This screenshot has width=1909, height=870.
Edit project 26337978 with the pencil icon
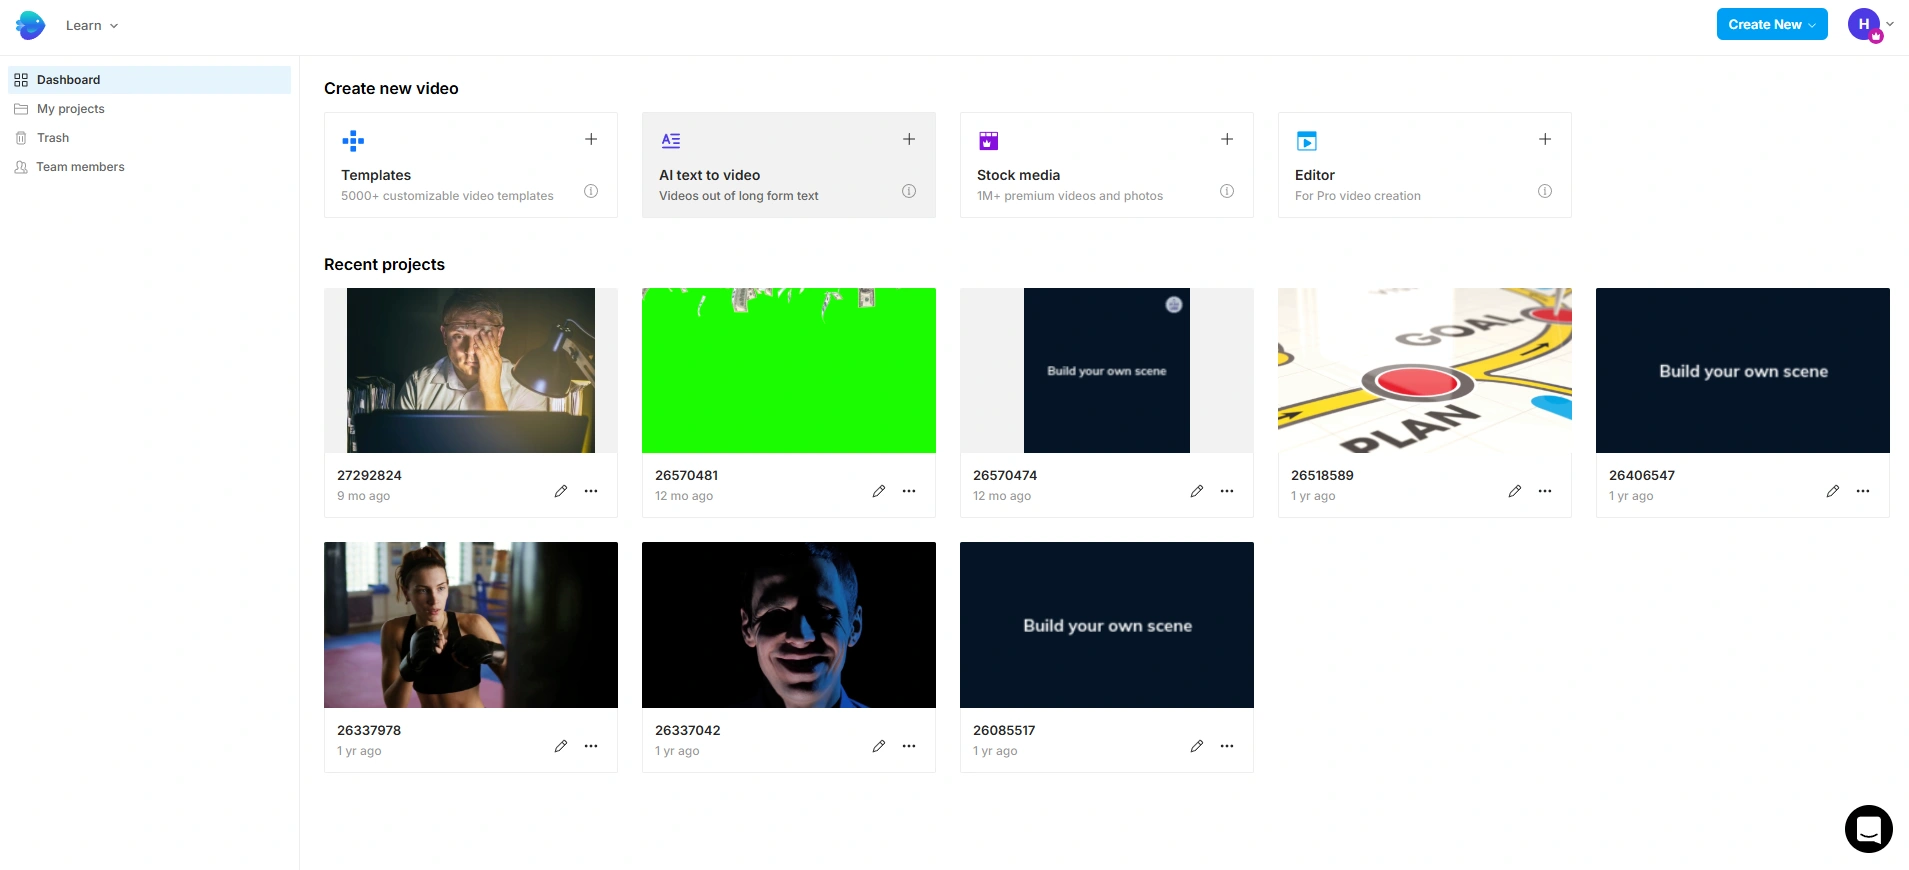point(561,746)
